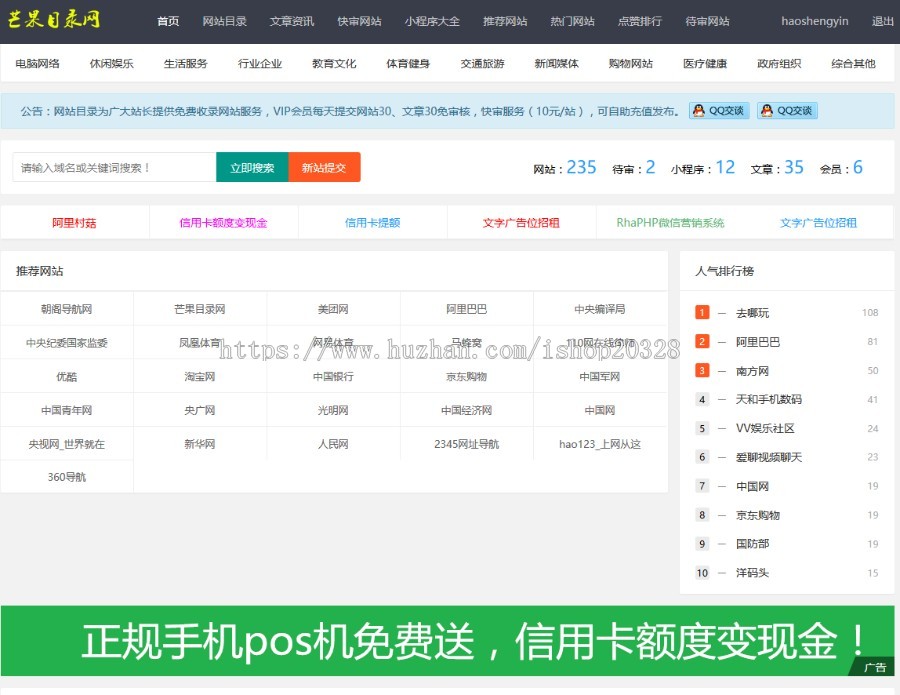Open 360导航 in recommended sites
Image resolution: width=900 pixels, height=695 pixels.
point(67,477)
